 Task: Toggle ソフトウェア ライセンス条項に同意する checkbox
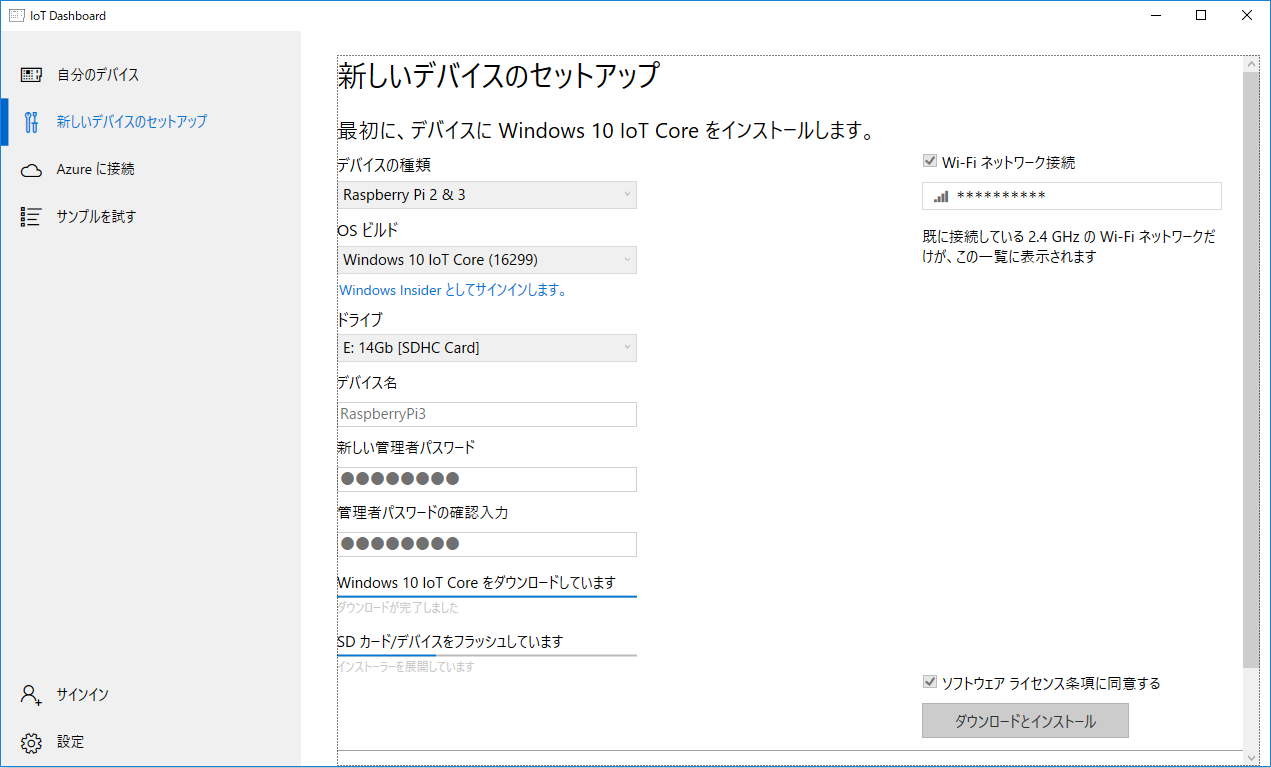click(930, 682)
